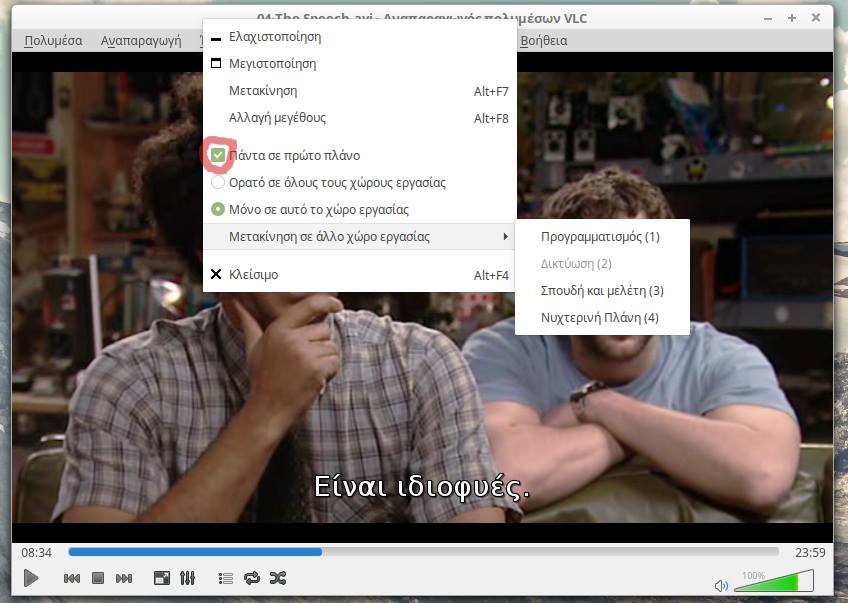848x603 pixels.
Task: Toggle fullscreen video mode
Action: (x=161, y=578)
